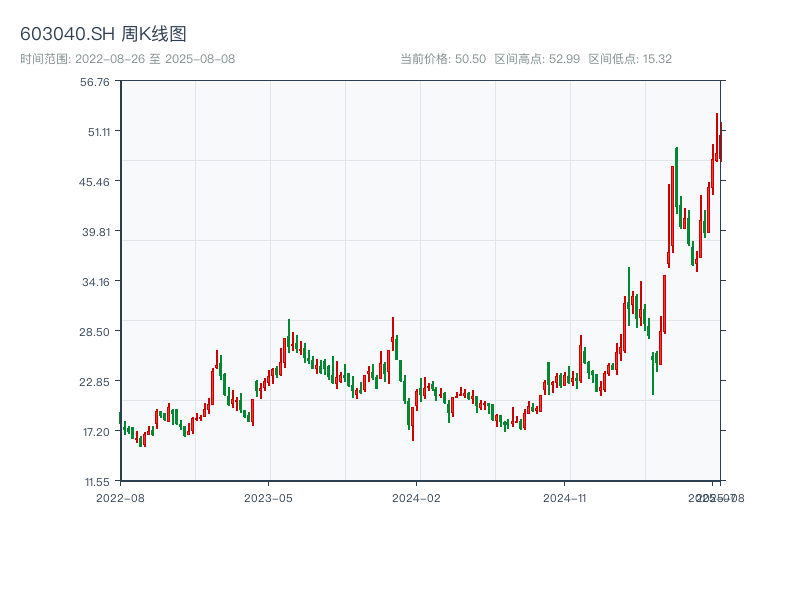The image size is (800, 600).
Task: Click the 39.81 y-axis label
Action: (x=96, y=232)
